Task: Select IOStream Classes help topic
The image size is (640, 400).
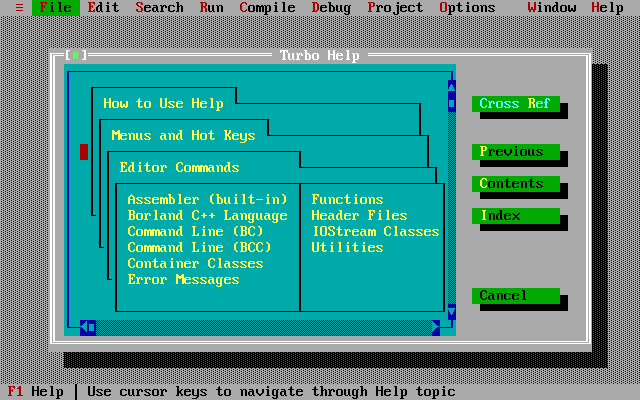Action: point(376,231)
